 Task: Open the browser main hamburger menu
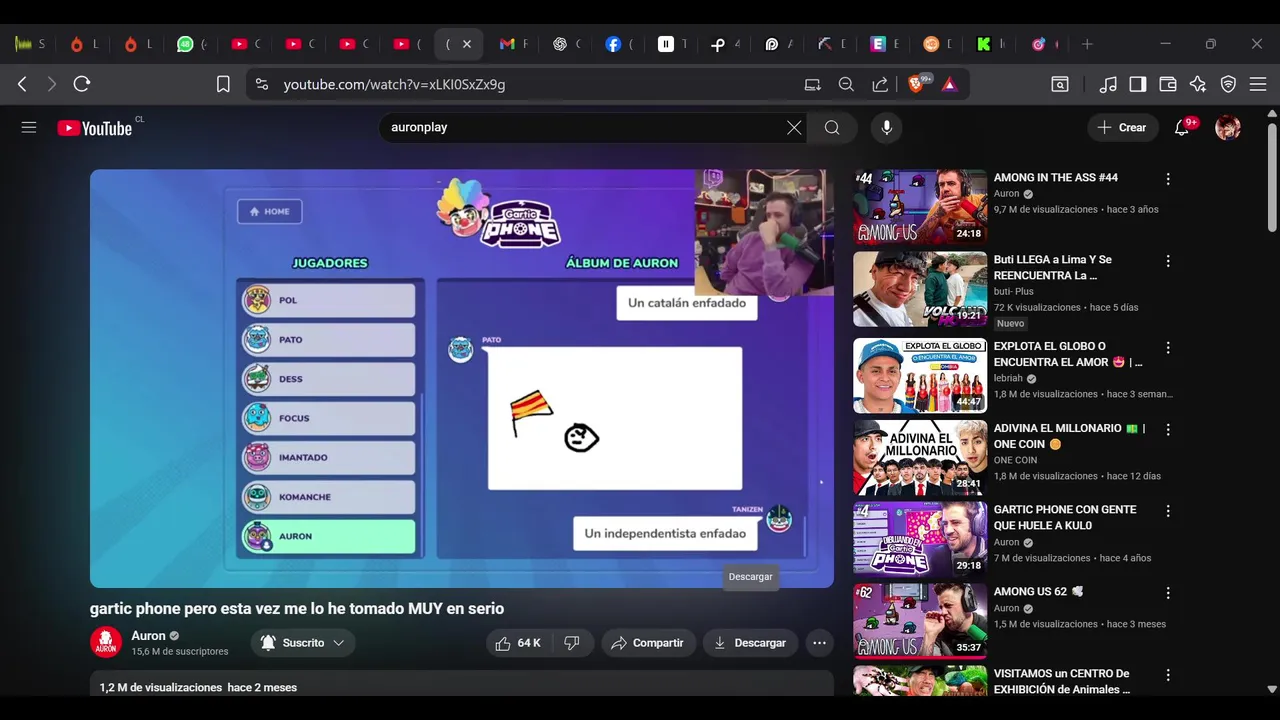coord(1258,84)
